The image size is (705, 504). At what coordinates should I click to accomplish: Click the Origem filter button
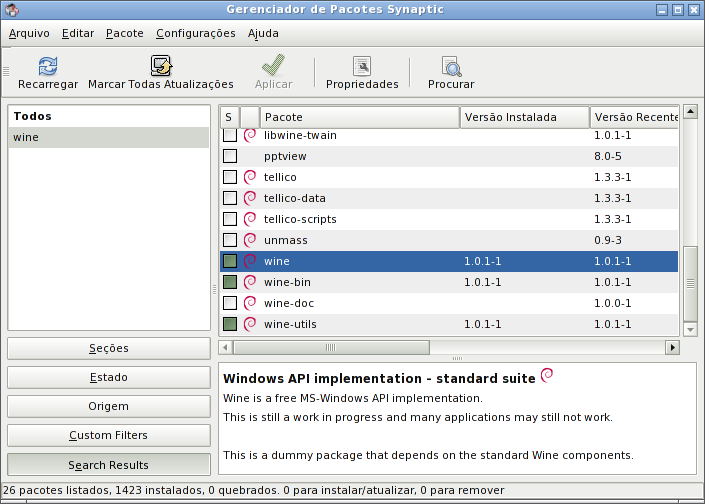[x=109, y=406]
